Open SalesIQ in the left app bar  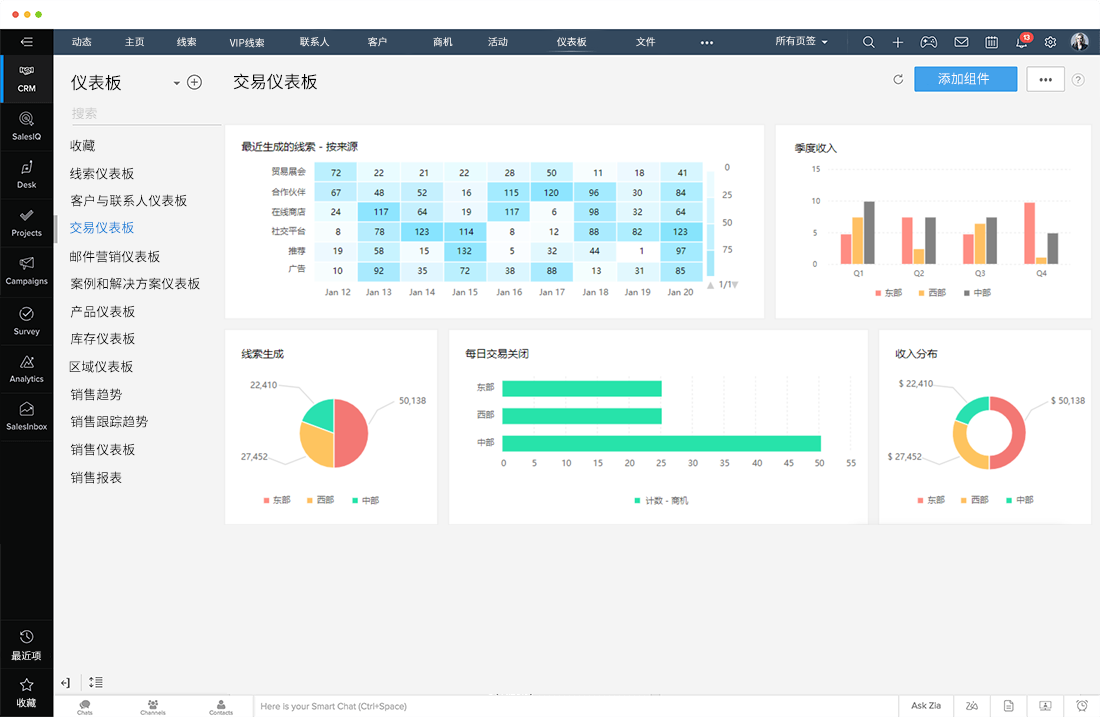coord(27,125)
